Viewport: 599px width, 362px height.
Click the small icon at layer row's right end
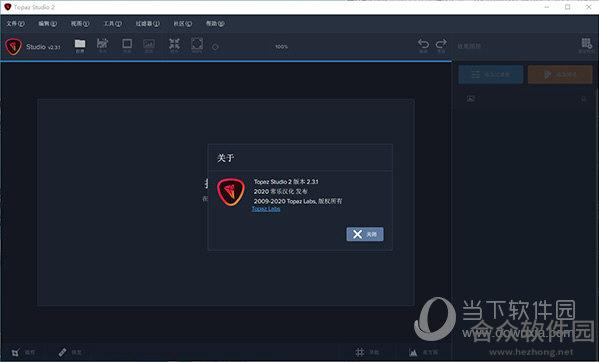tap(583, 99)
